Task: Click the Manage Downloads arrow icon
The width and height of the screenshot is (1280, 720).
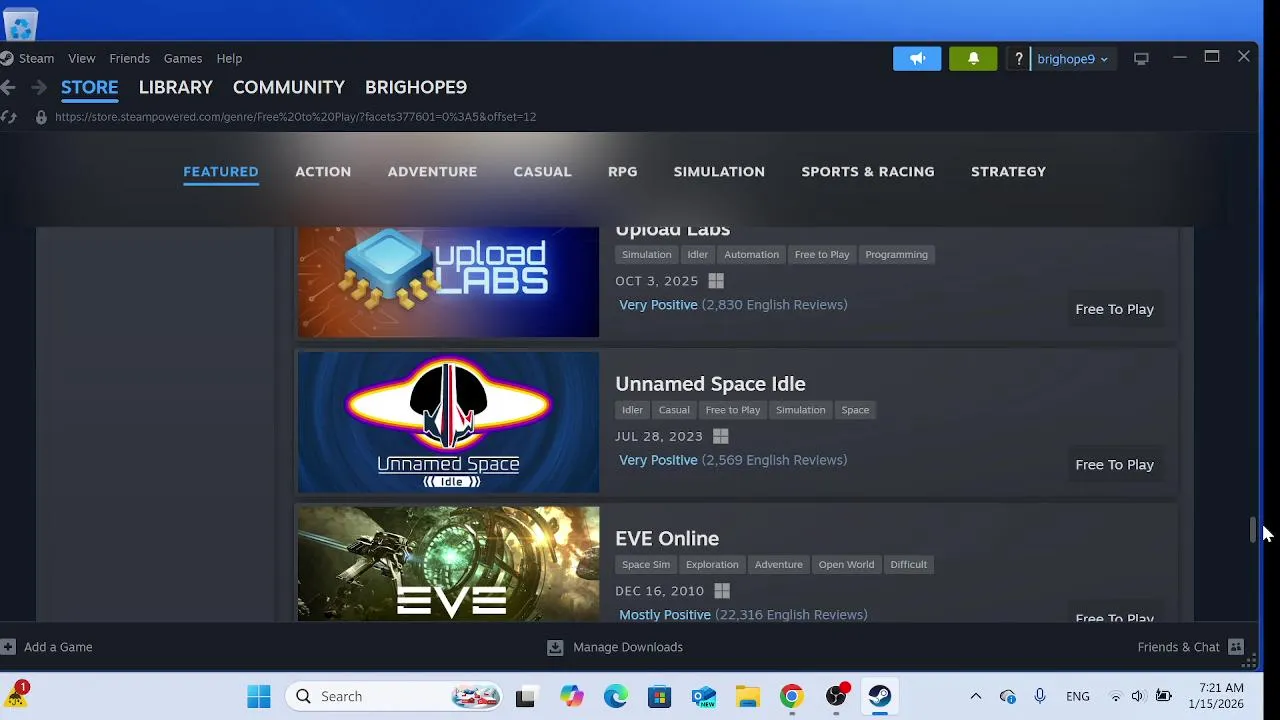Action: [x=555, y=647]
